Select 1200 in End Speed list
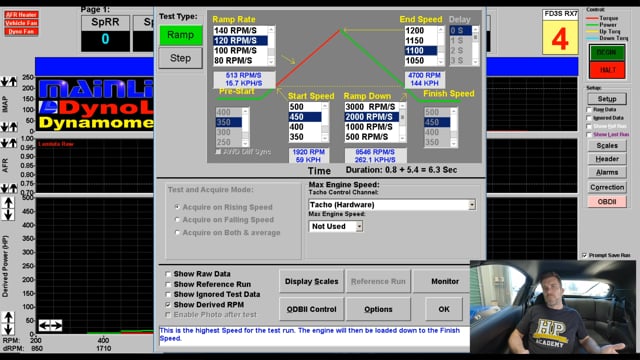The height and width of the screenshot is (360, 640). pyautogui.click(x=421, y=31)
